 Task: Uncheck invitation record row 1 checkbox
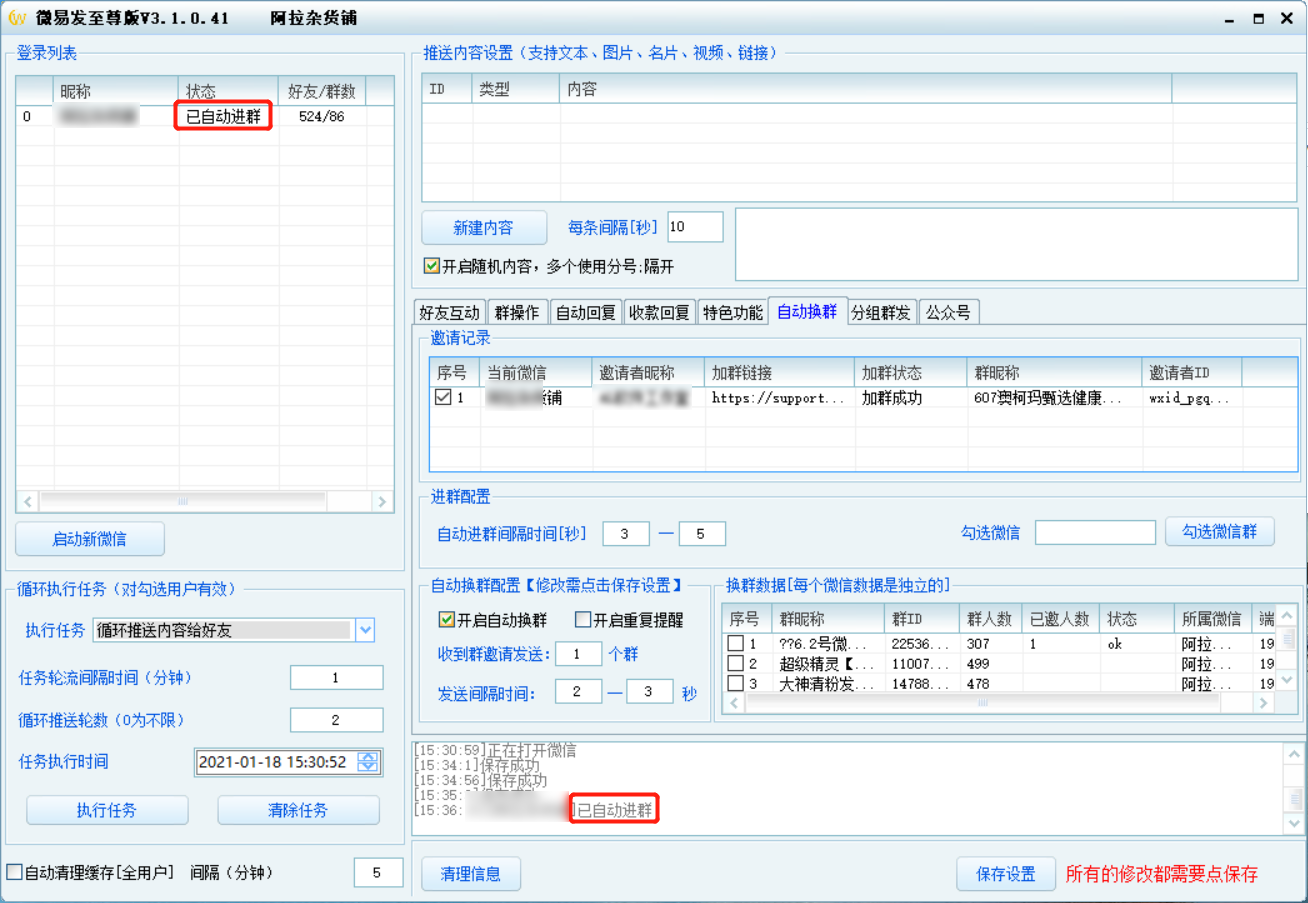pos(443,397)
